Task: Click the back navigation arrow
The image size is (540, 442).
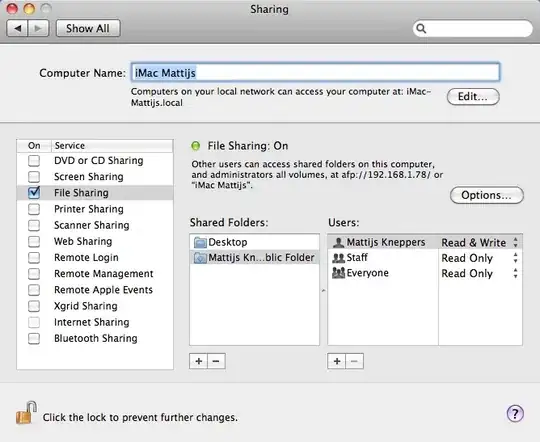Action: pyautogui.click(x=17, y=28)
